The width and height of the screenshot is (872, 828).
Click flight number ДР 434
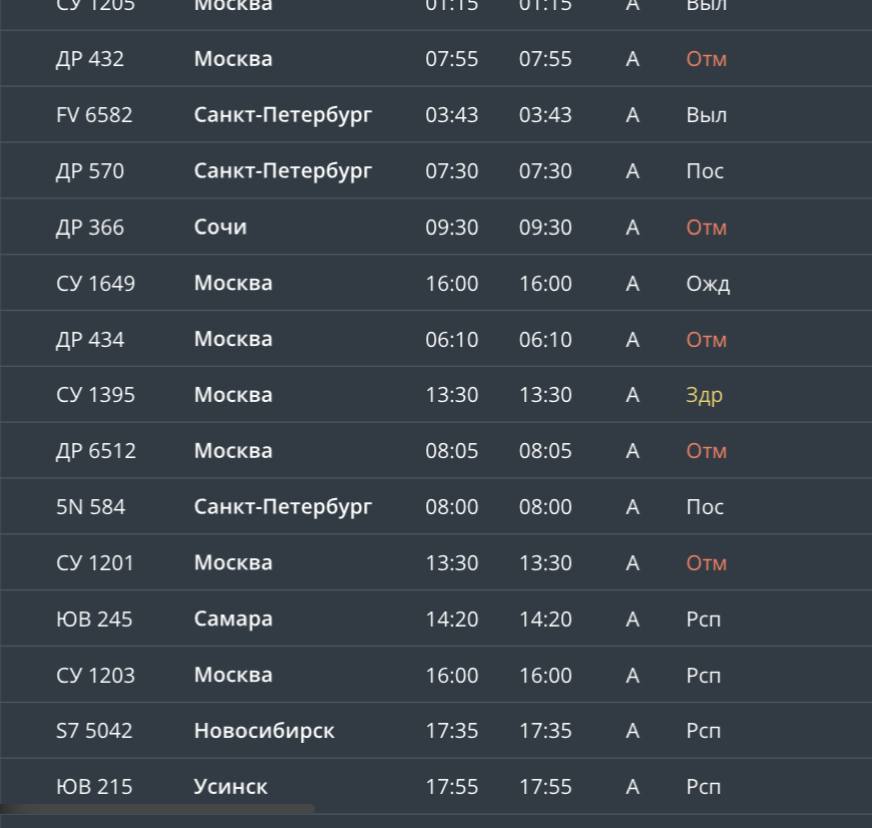point(90,340)
